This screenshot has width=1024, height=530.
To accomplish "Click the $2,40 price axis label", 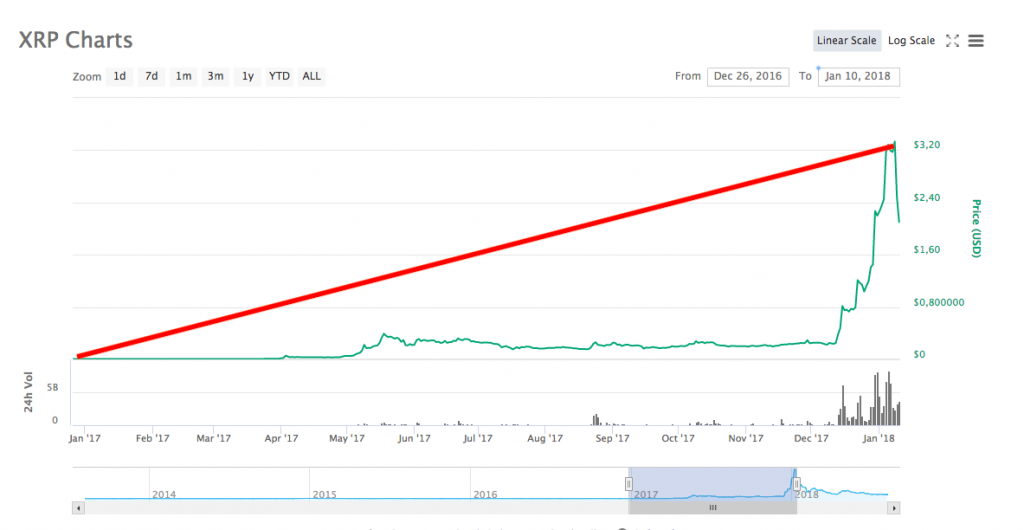I will point(927,198).
